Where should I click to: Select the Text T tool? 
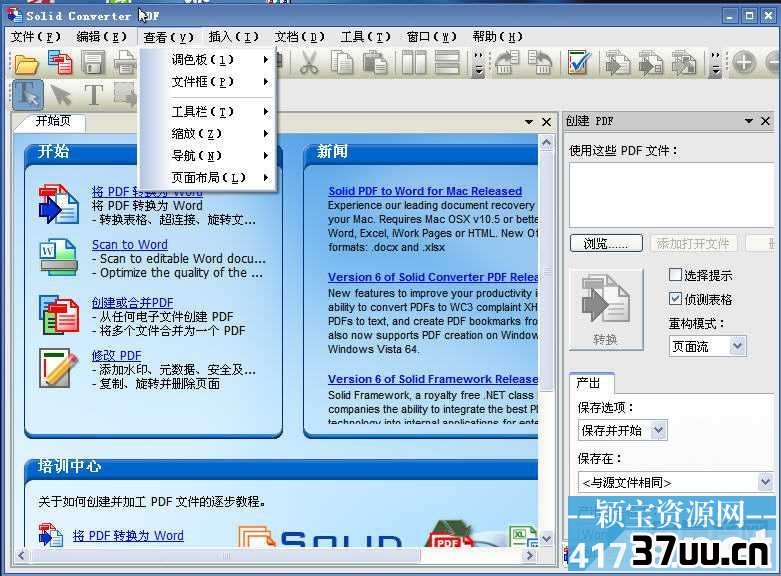[x=93, y=95]
